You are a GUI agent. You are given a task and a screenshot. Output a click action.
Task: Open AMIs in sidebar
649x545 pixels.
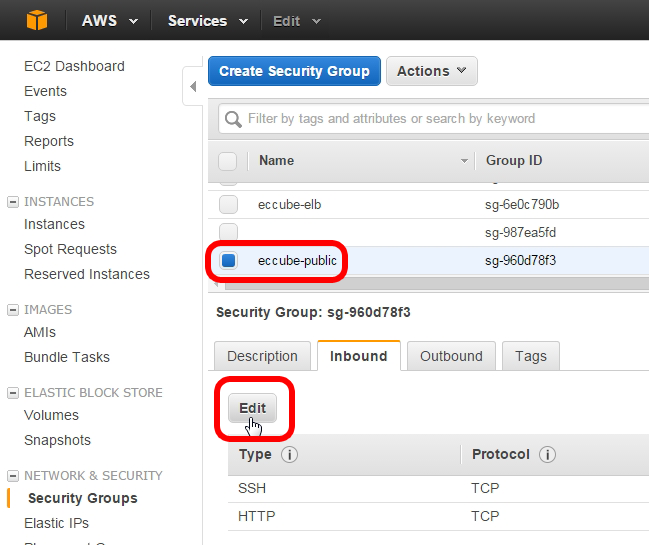(x=40, y=332)
